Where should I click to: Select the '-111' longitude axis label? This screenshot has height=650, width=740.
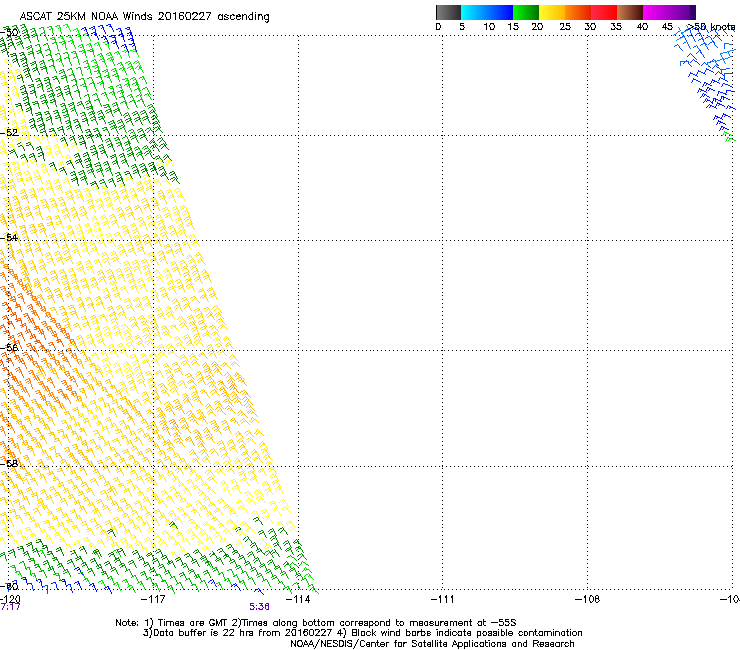point(443,599)
